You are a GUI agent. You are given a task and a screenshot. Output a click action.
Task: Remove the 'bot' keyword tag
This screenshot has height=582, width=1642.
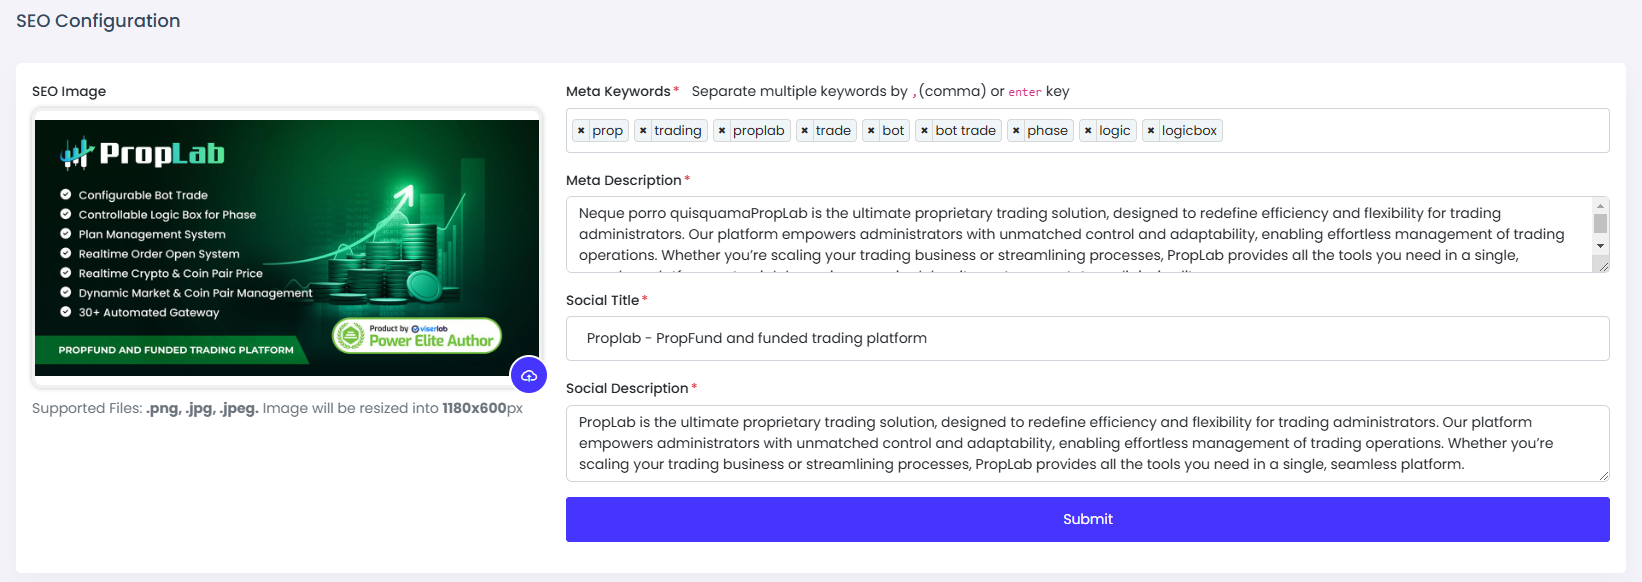point(871,131)
